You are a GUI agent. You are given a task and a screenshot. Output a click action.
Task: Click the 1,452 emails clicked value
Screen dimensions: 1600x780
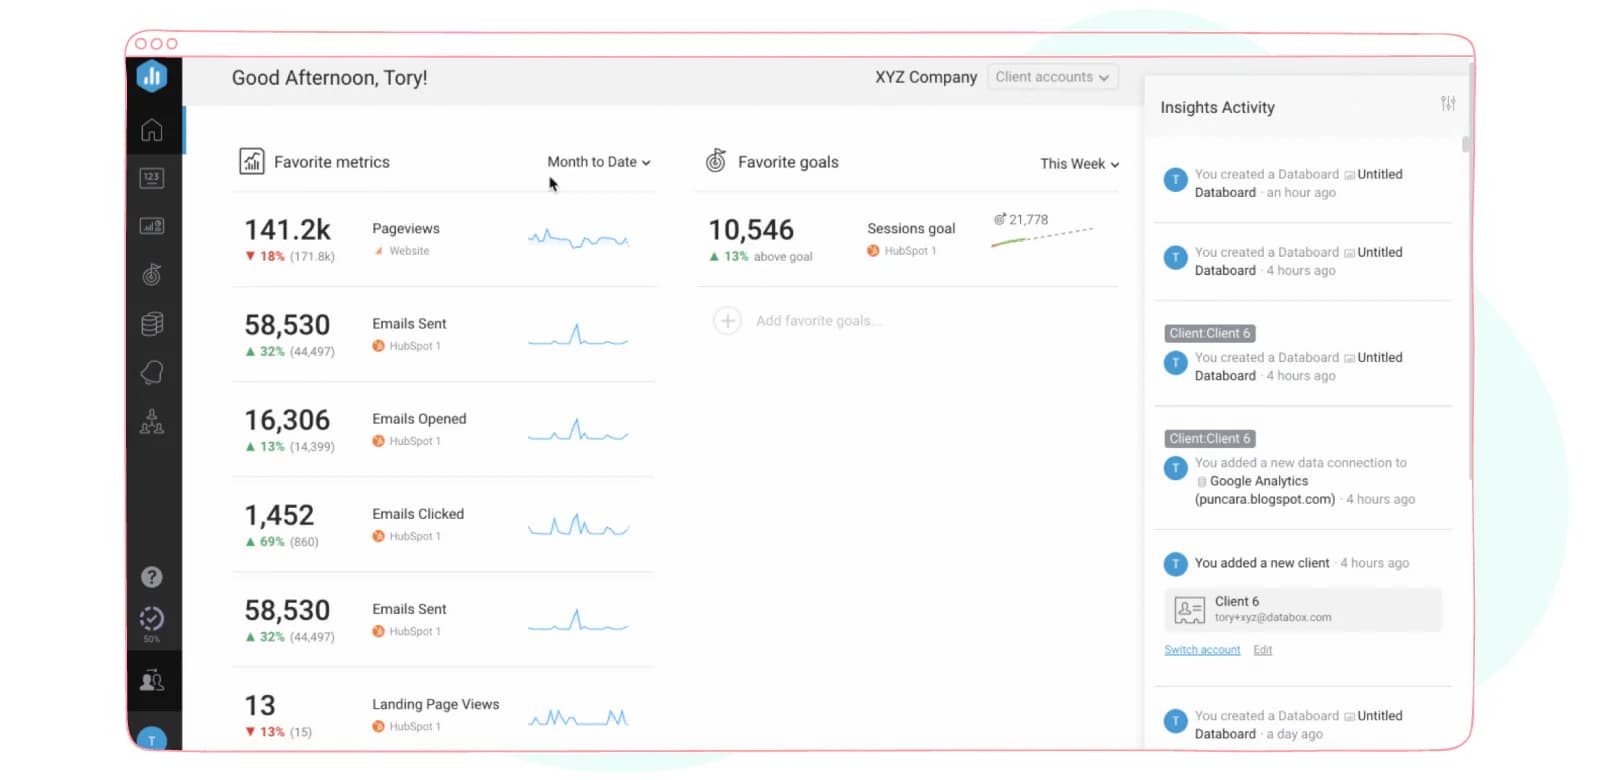(279, 515)
